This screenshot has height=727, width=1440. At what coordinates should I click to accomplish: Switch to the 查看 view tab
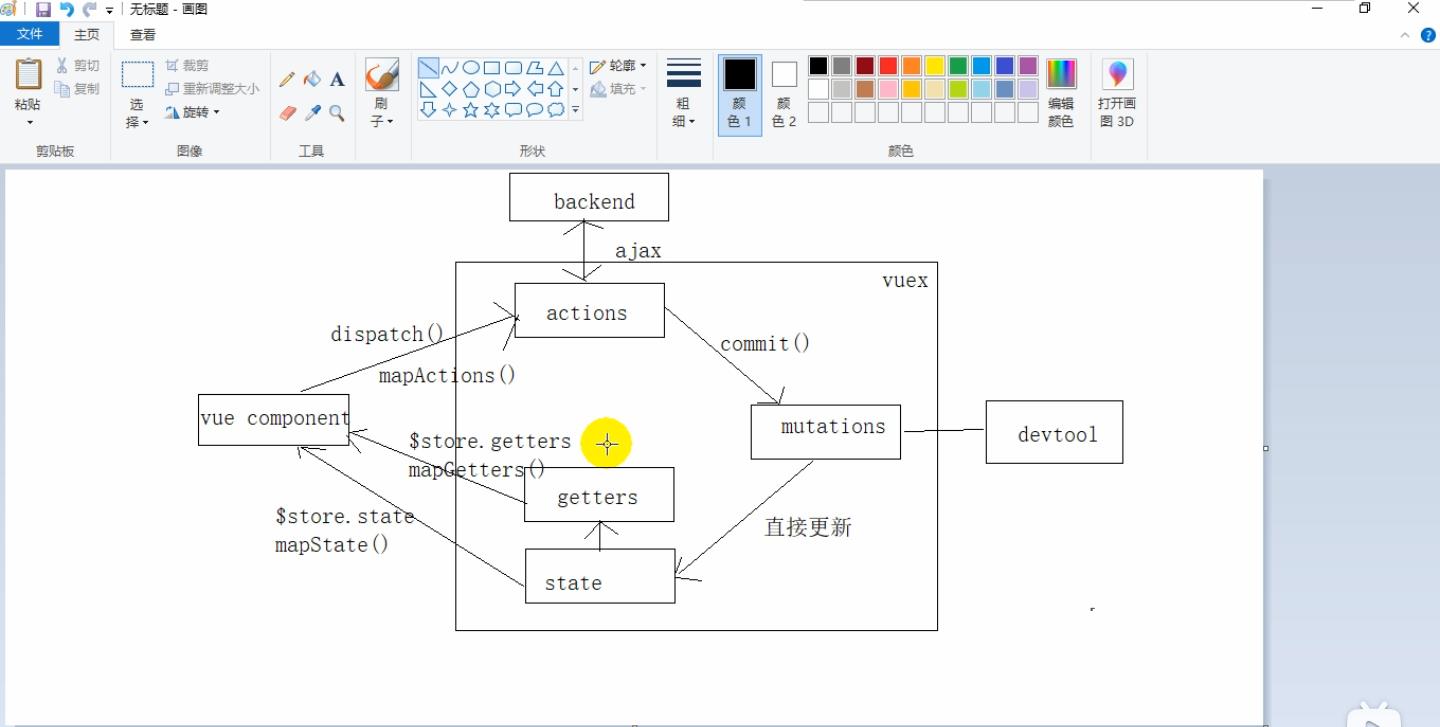tap(143, 34)
